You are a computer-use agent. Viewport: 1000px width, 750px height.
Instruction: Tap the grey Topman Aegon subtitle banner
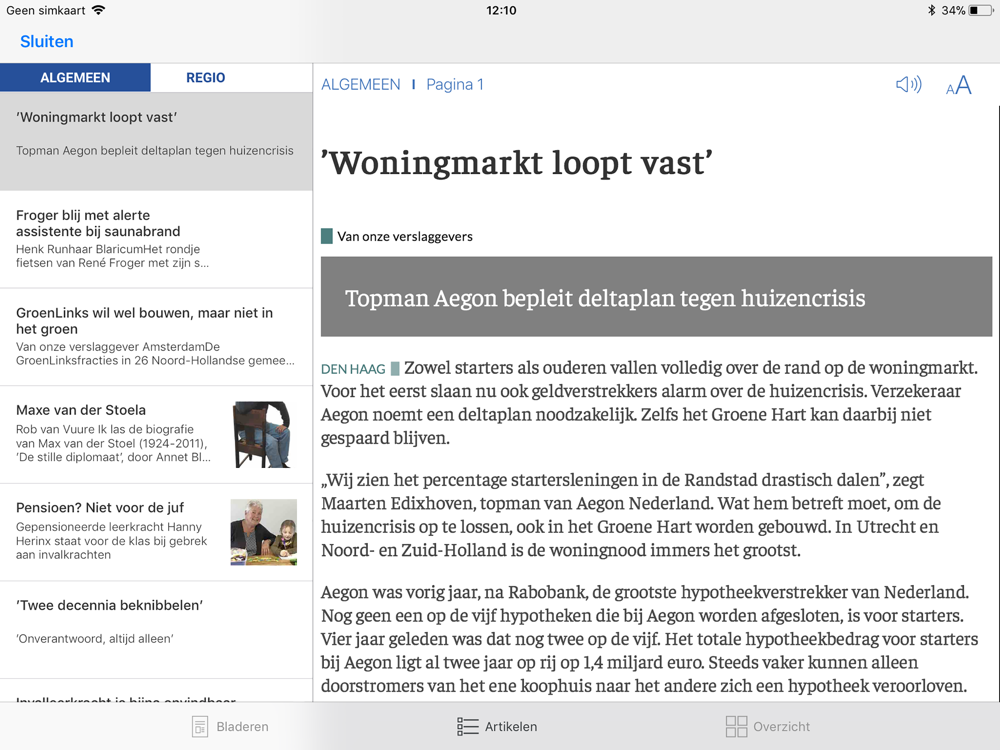[656, 297]
